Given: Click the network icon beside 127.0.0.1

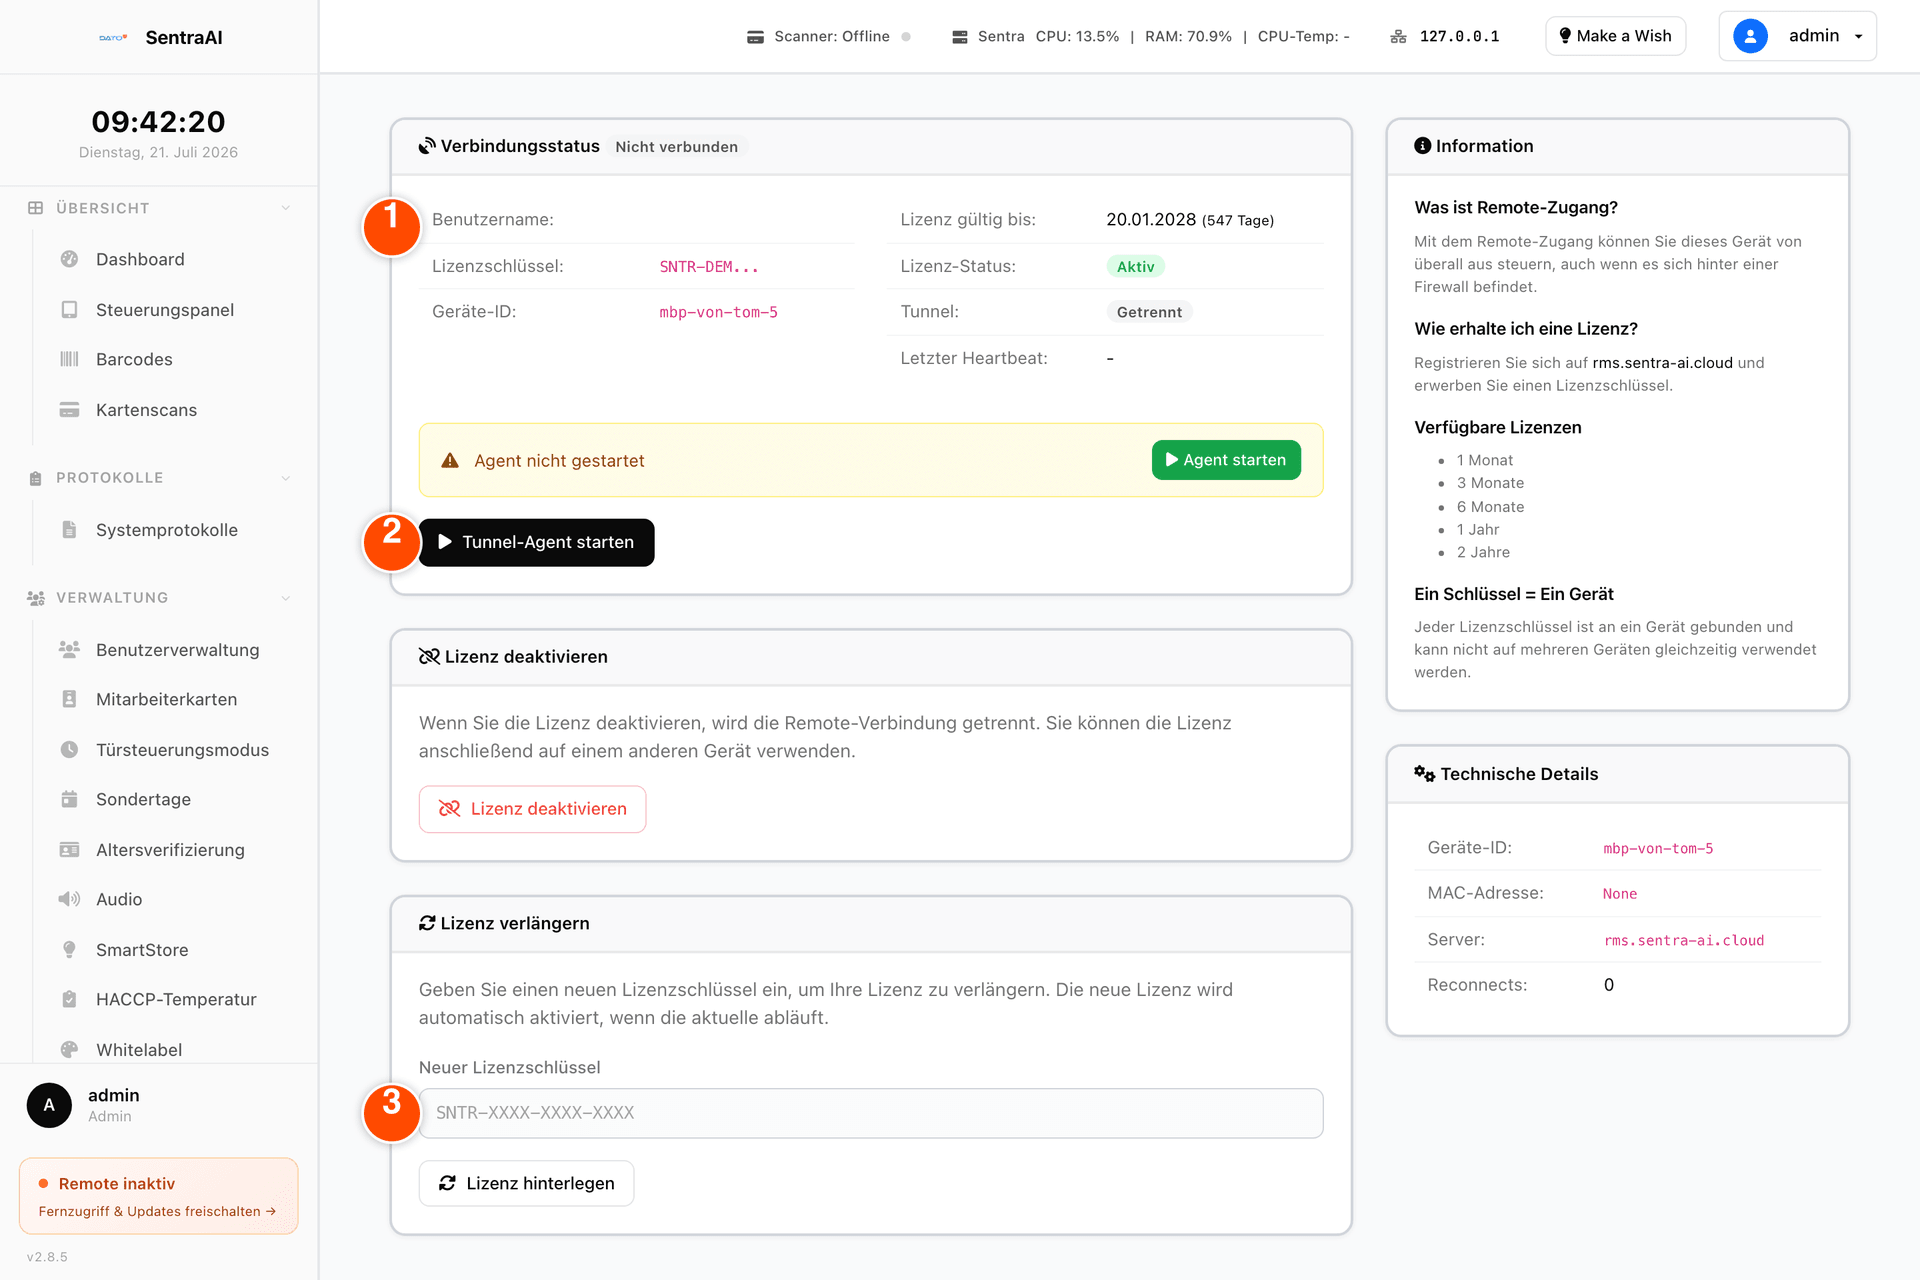Looking at the screenshot, I should (x=1398, y=37).
